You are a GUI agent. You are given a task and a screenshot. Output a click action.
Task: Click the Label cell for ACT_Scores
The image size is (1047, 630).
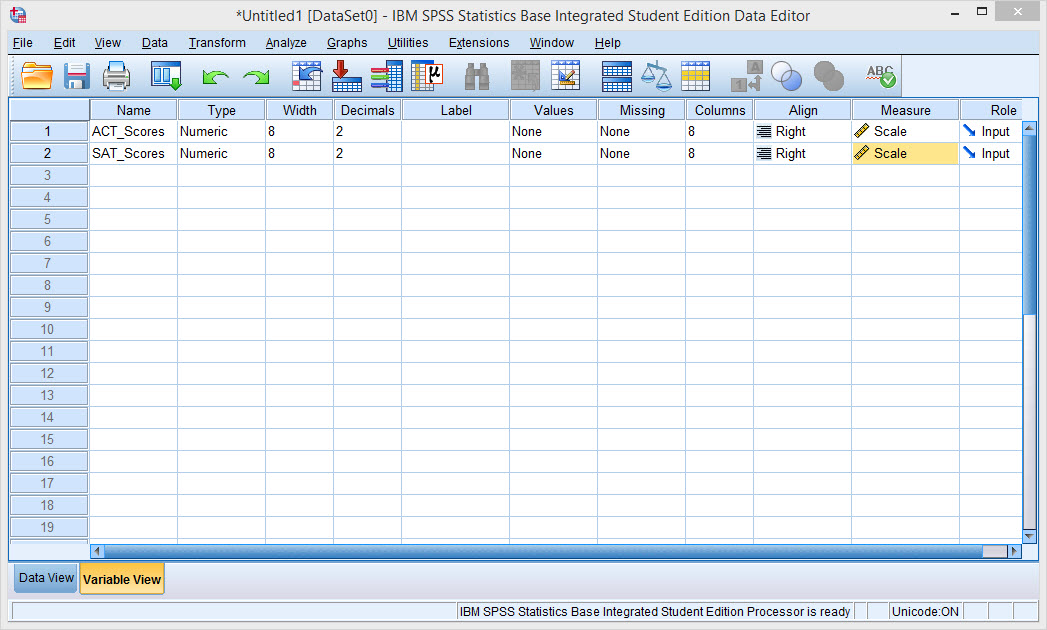pos(455,131)
